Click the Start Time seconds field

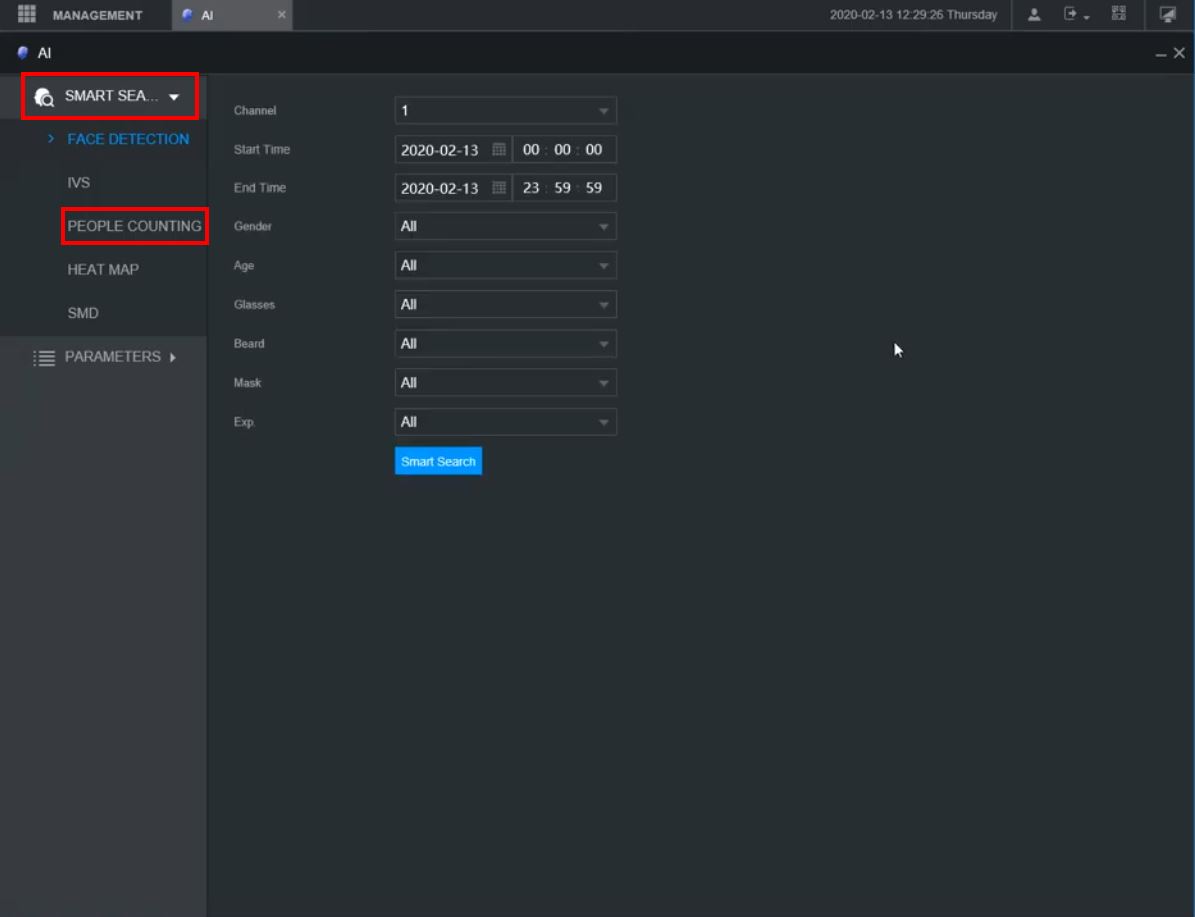tap(594, 149)
